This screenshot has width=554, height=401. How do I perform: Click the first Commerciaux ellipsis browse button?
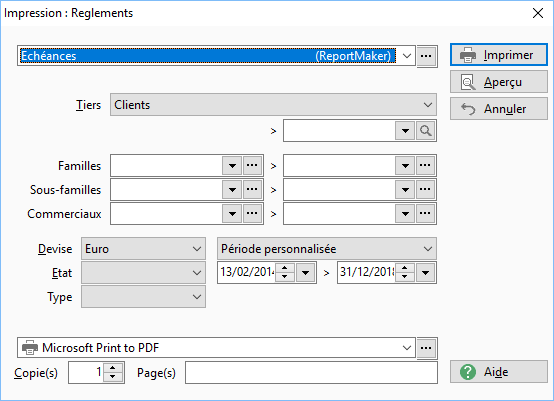[x=252, y=213]
